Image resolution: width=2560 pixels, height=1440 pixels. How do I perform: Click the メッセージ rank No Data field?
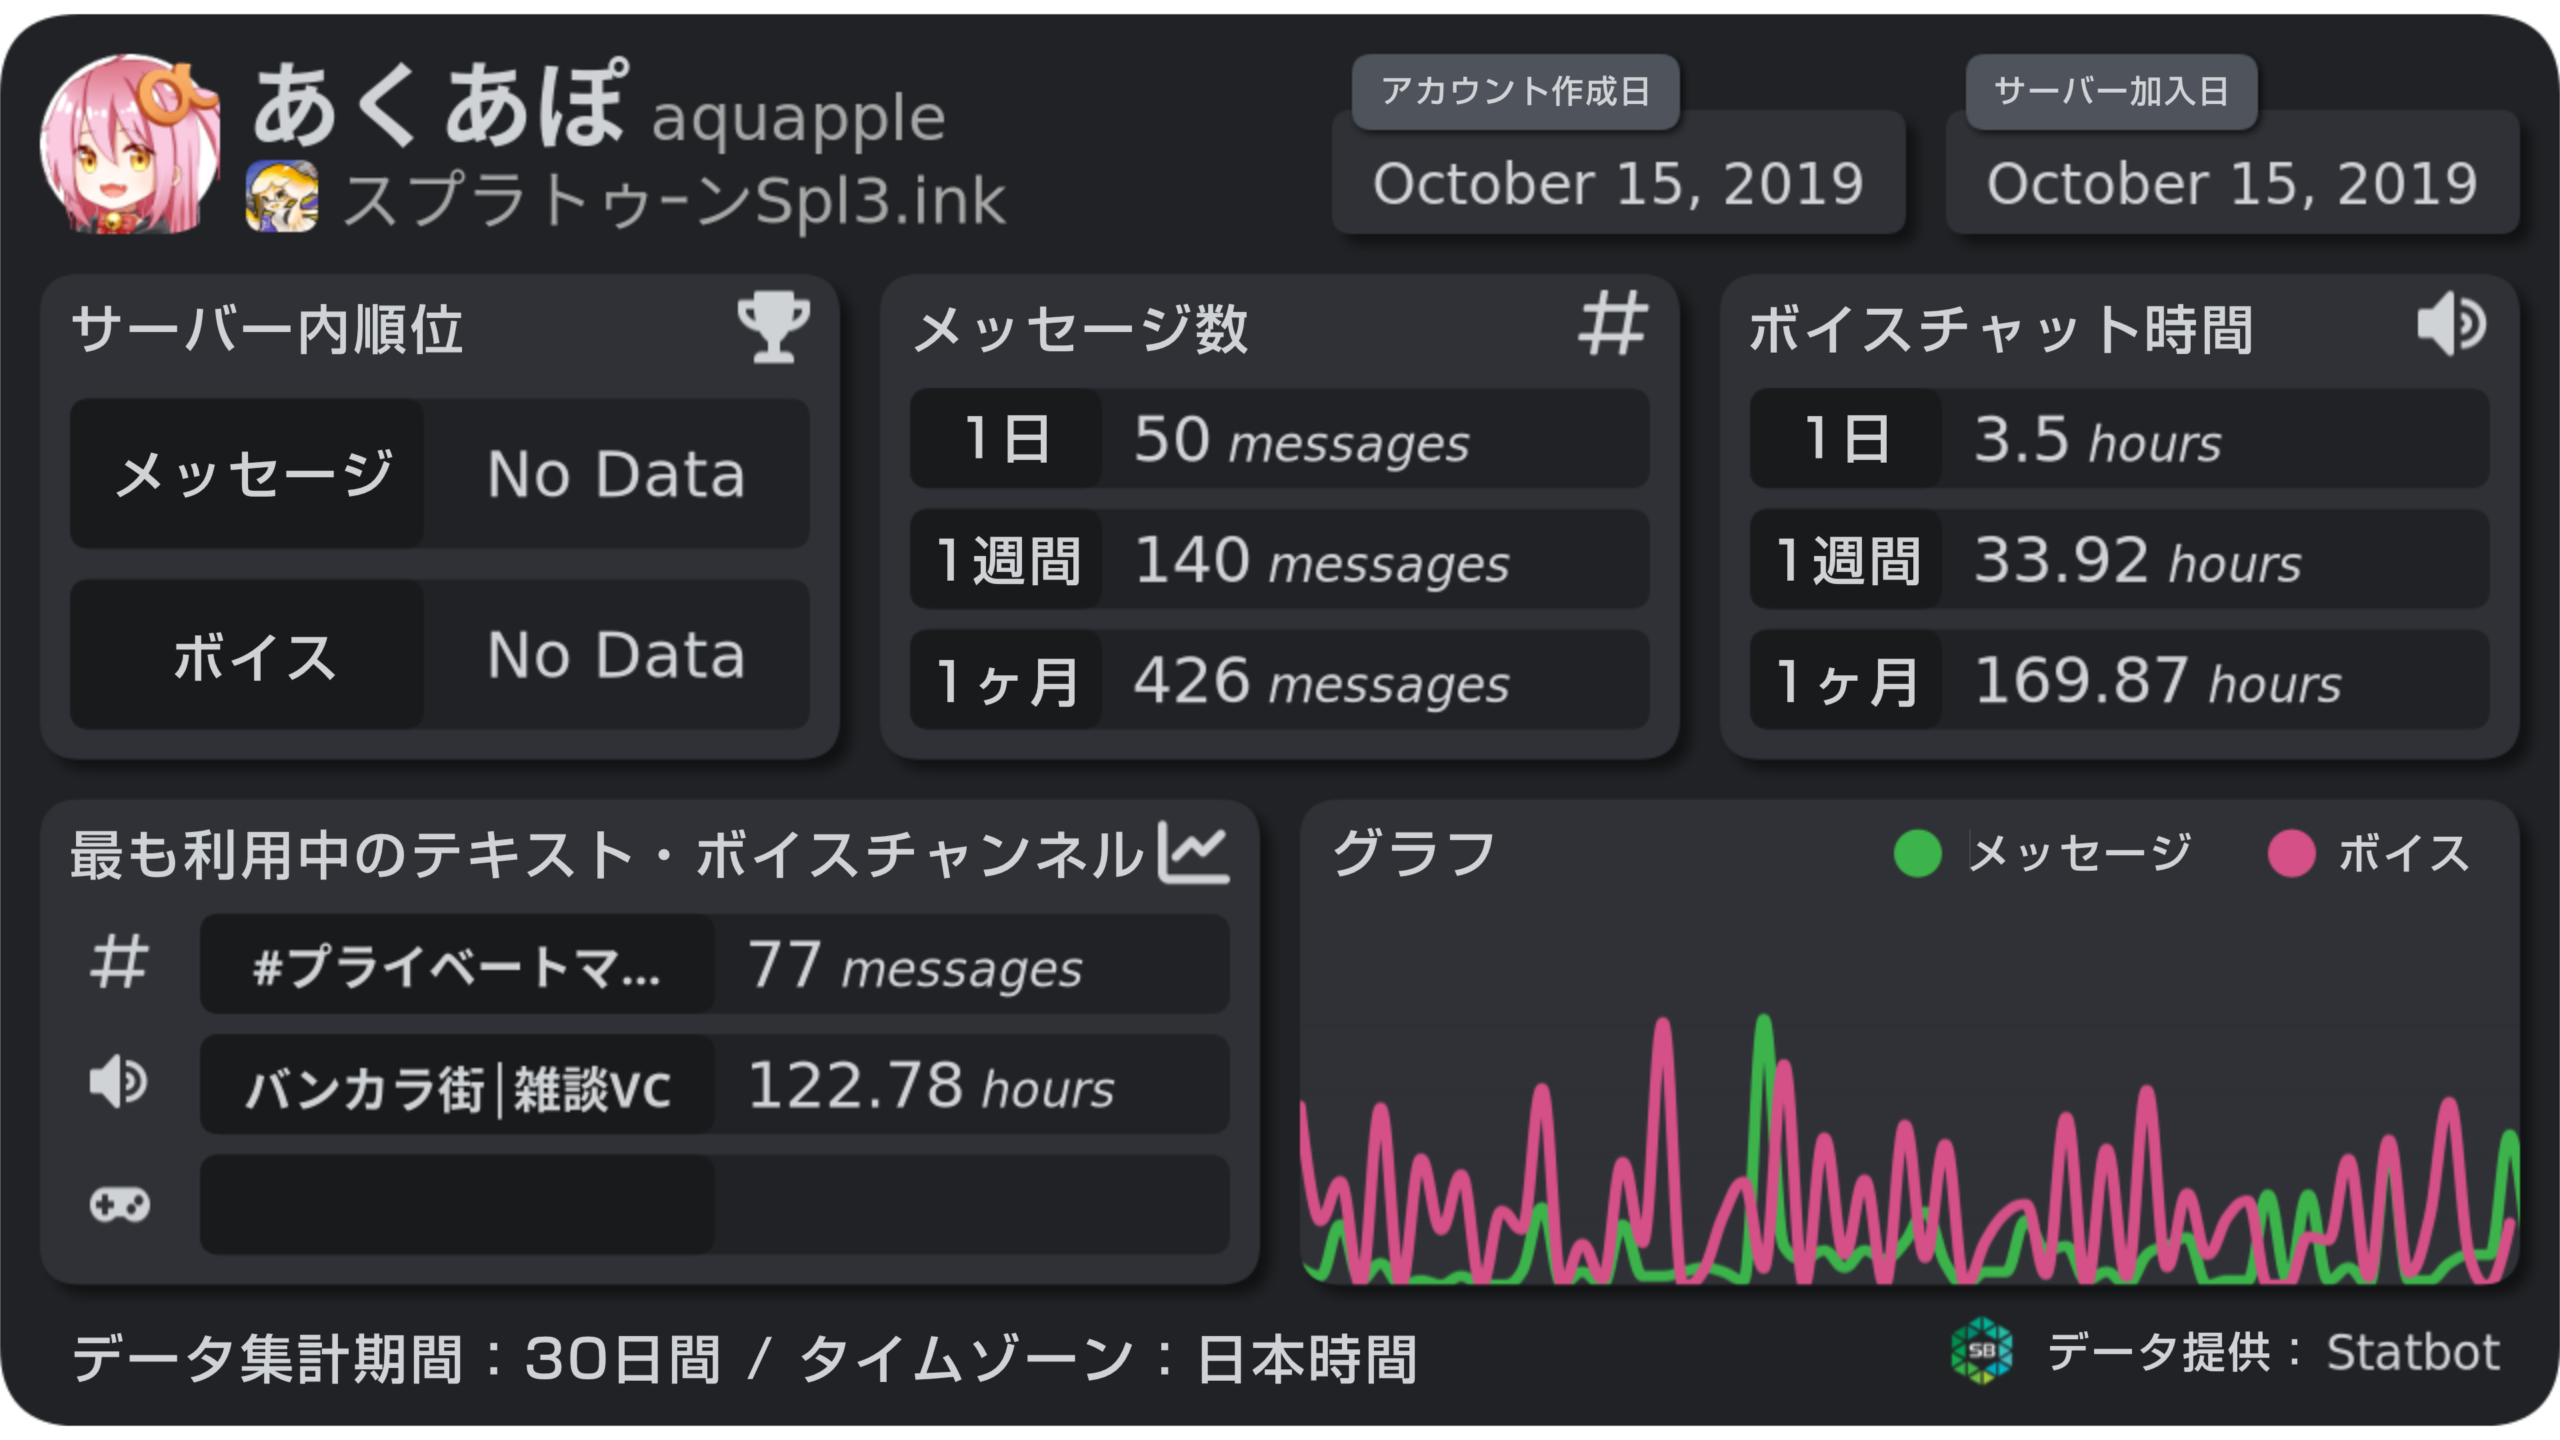click(616, 474)
